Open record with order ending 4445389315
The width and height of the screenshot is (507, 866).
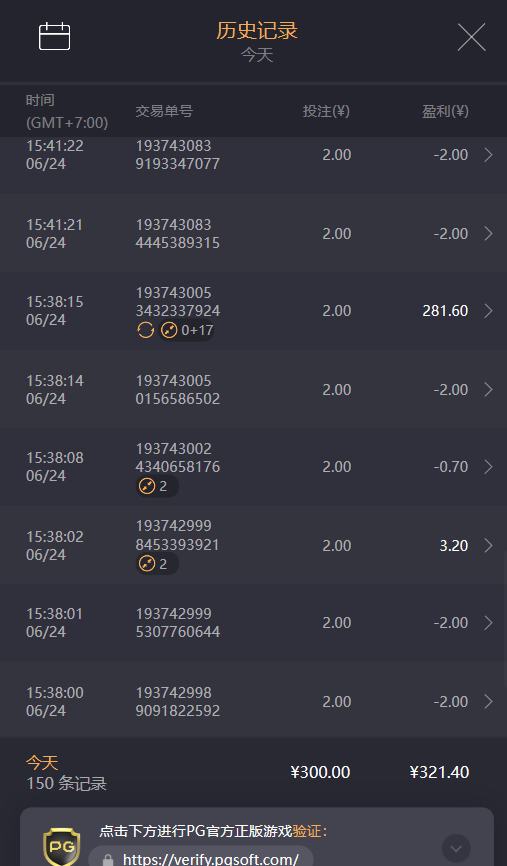pos(254,234)
